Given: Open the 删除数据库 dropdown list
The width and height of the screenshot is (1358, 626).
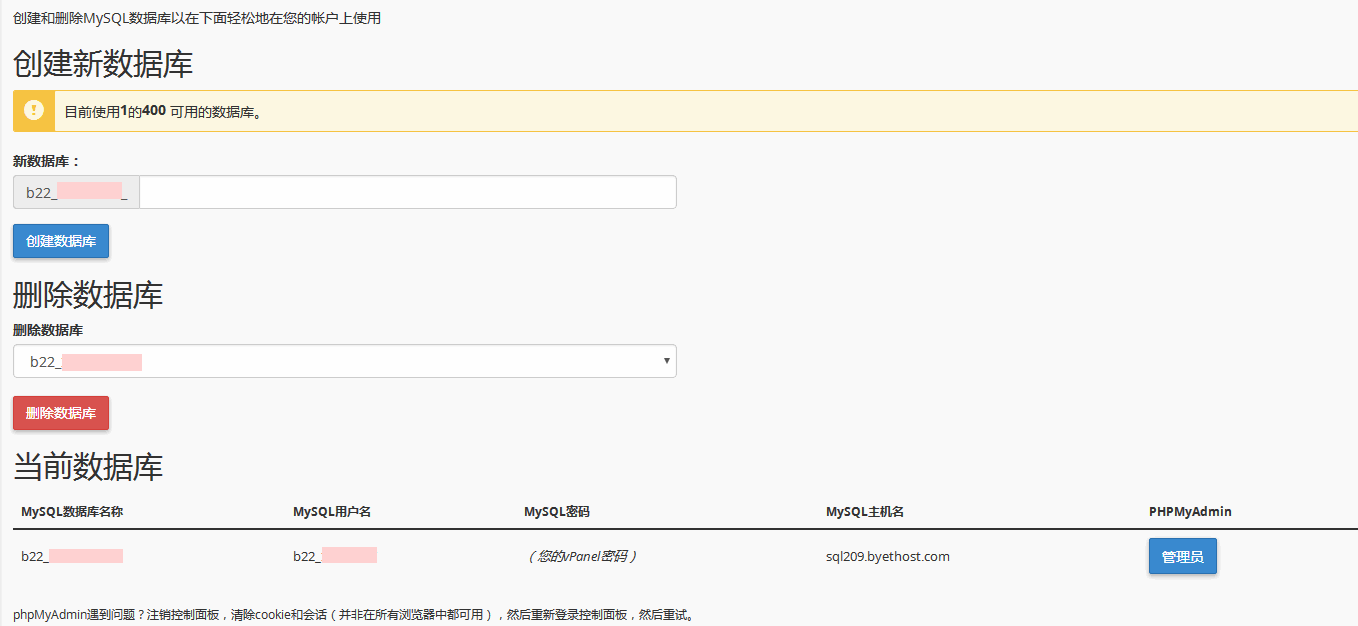Looking at the screenshot, I should tap(344, 362).
